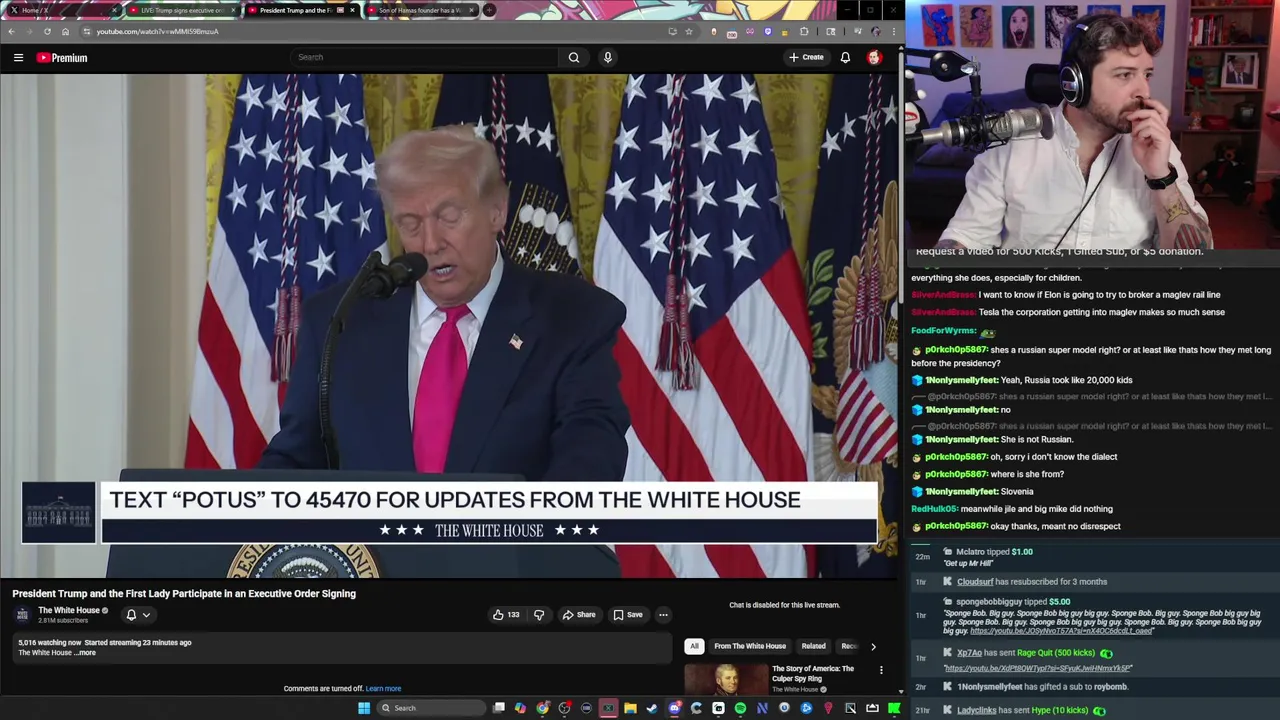
Task: Like the video with thumbs up
Action: click(x=506, y=615)
